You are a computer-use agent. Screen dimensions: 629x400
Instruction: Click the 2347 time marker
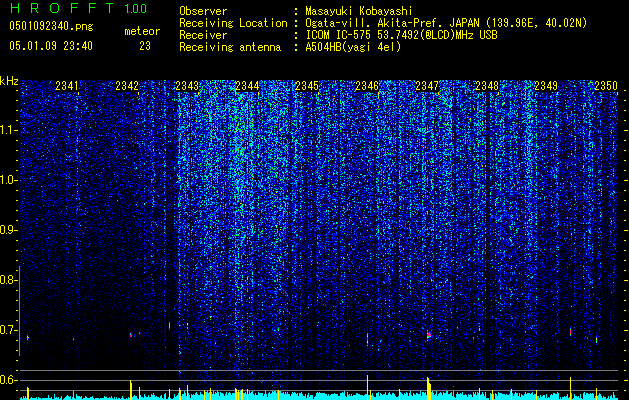(427, 86)
